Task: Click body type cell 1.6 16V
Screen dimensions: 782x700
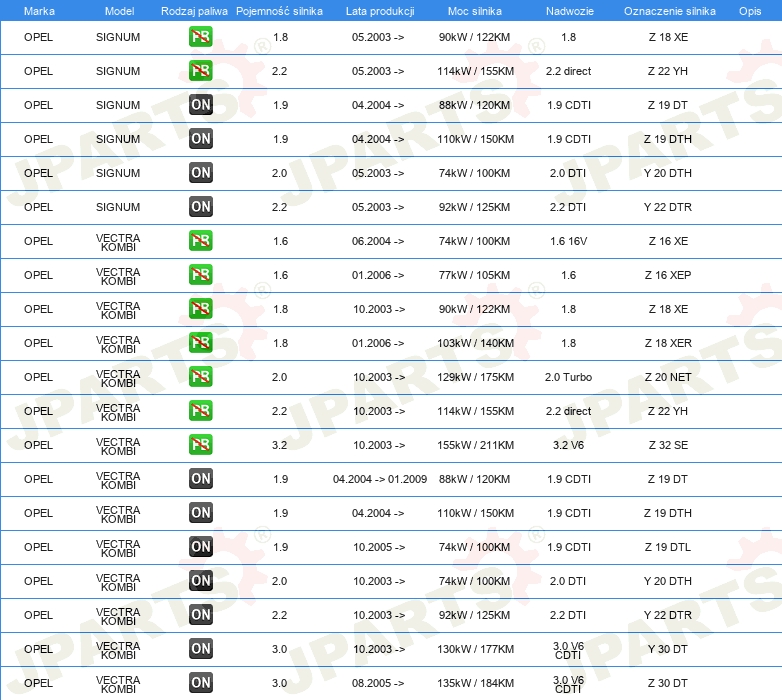Action: tap(568, 241)
